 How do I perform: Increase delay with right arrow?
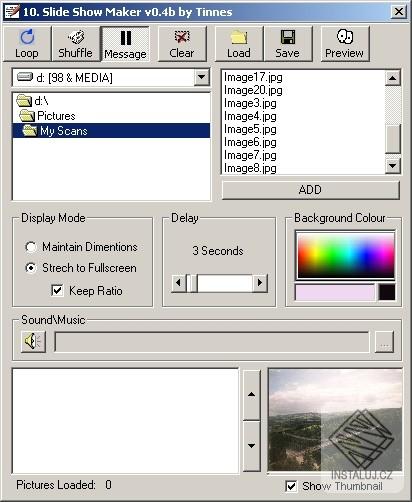coord(260,283)
